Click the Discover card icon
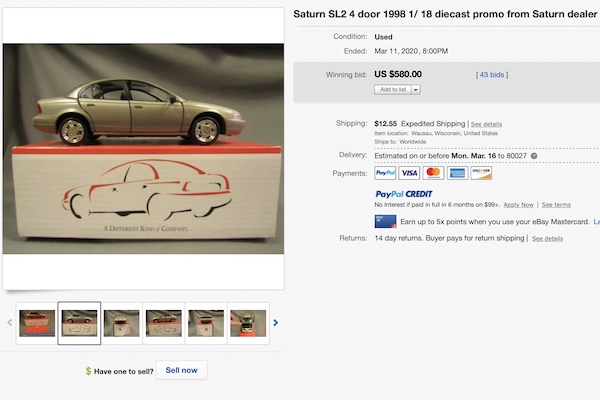 click(x=481, y=173)
